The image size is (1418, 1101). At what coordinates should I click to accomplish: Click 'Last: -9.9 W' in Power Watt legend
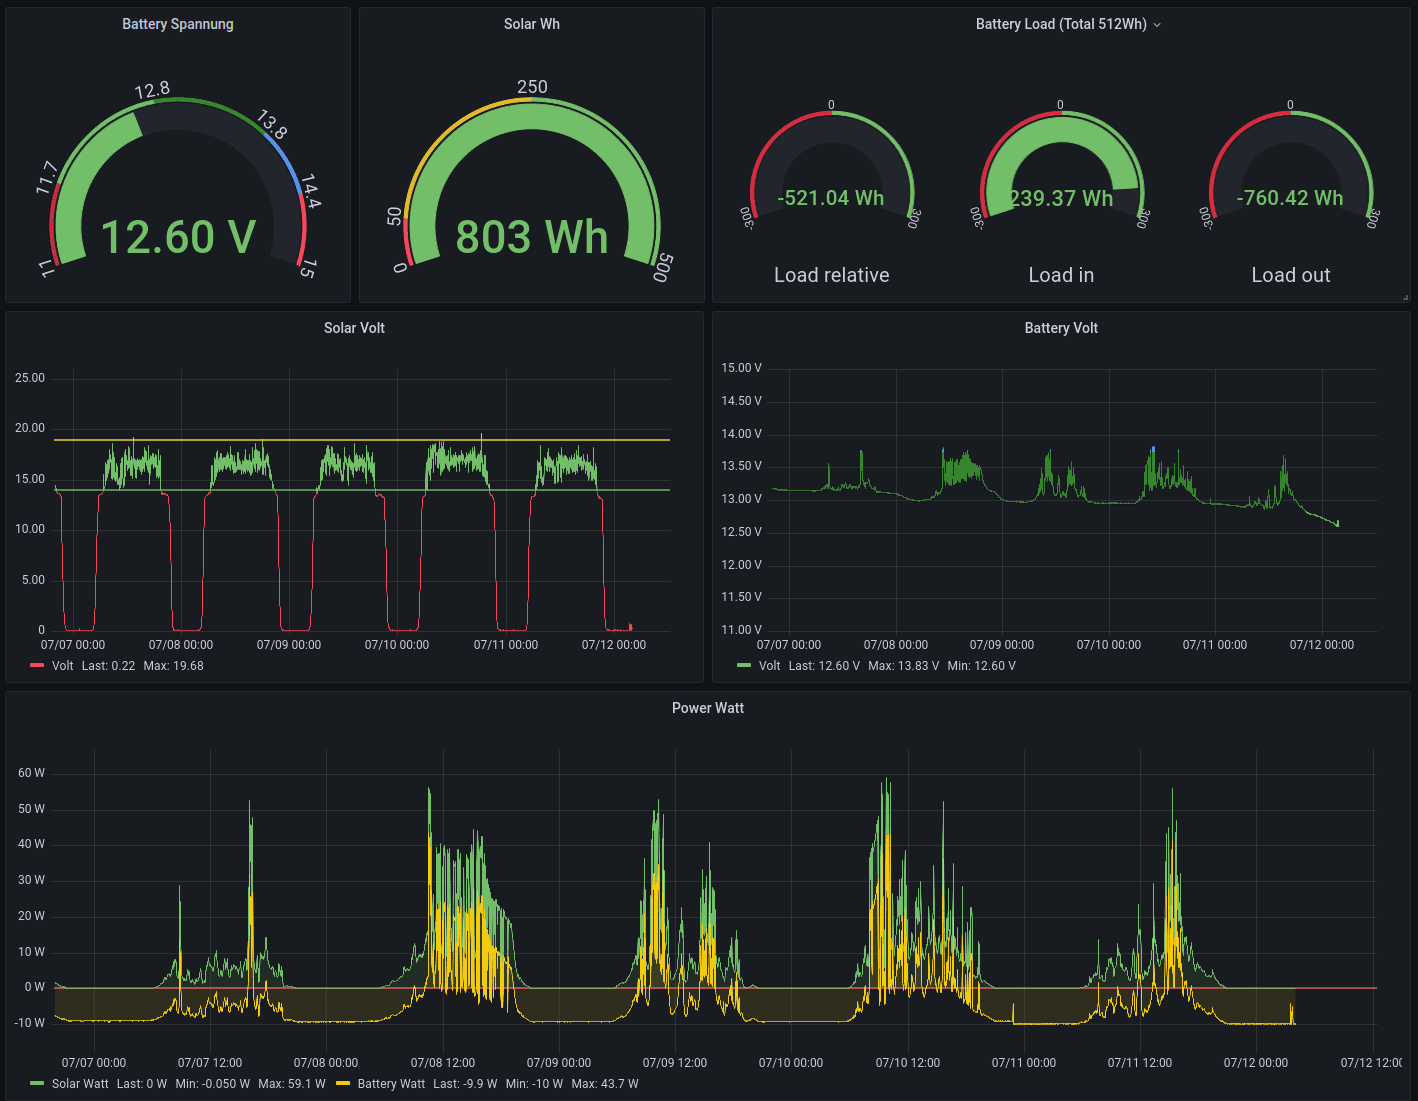[x=465, y=1084]
